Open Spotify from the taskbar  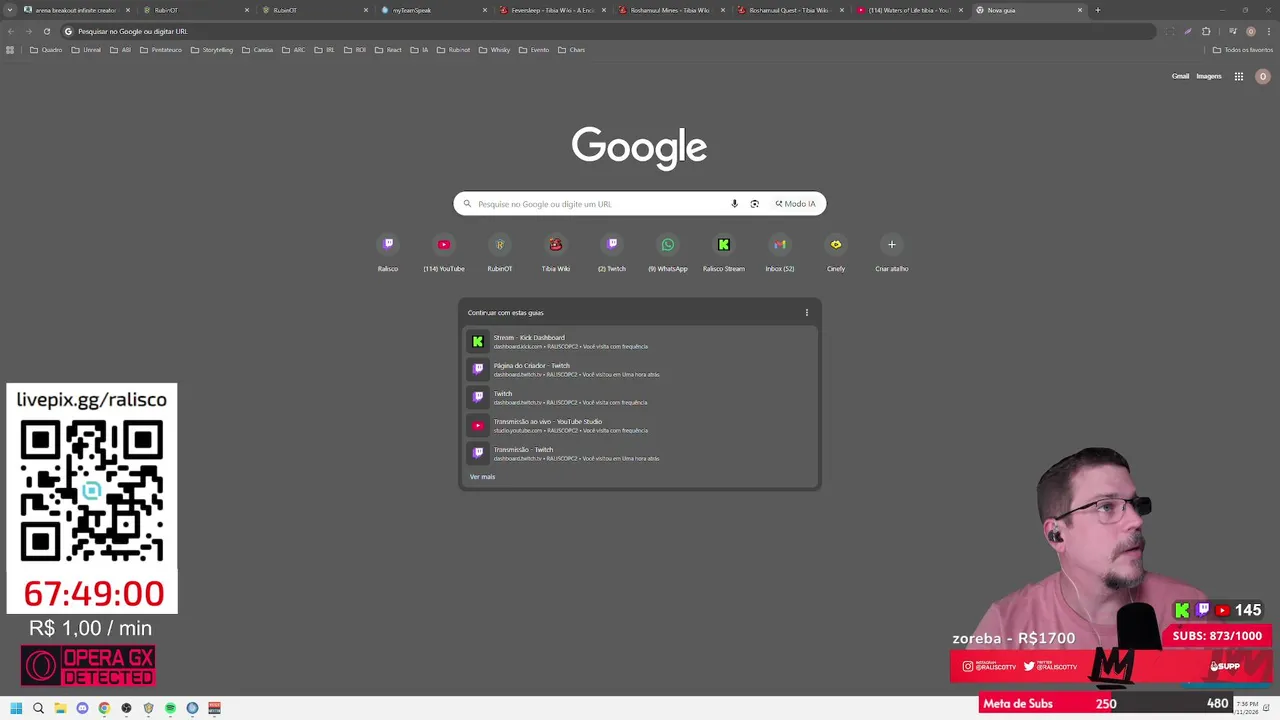pyautogui.click(x=170, y=708)
